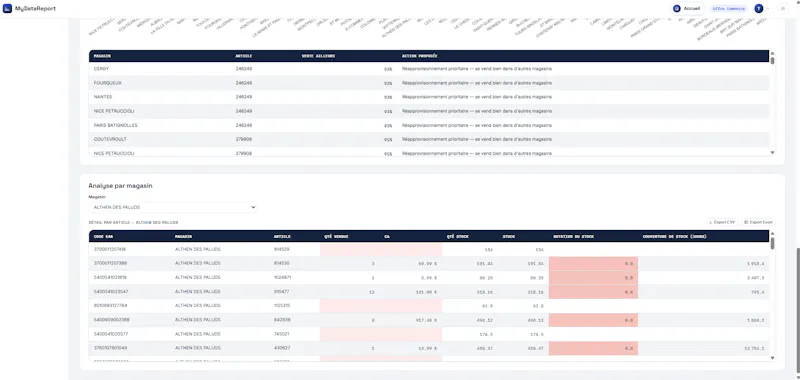The width and height of the screenshot is (800, 380).
Task: Select the PARIS BATIGNOLLES row
Action: [429, 125]
